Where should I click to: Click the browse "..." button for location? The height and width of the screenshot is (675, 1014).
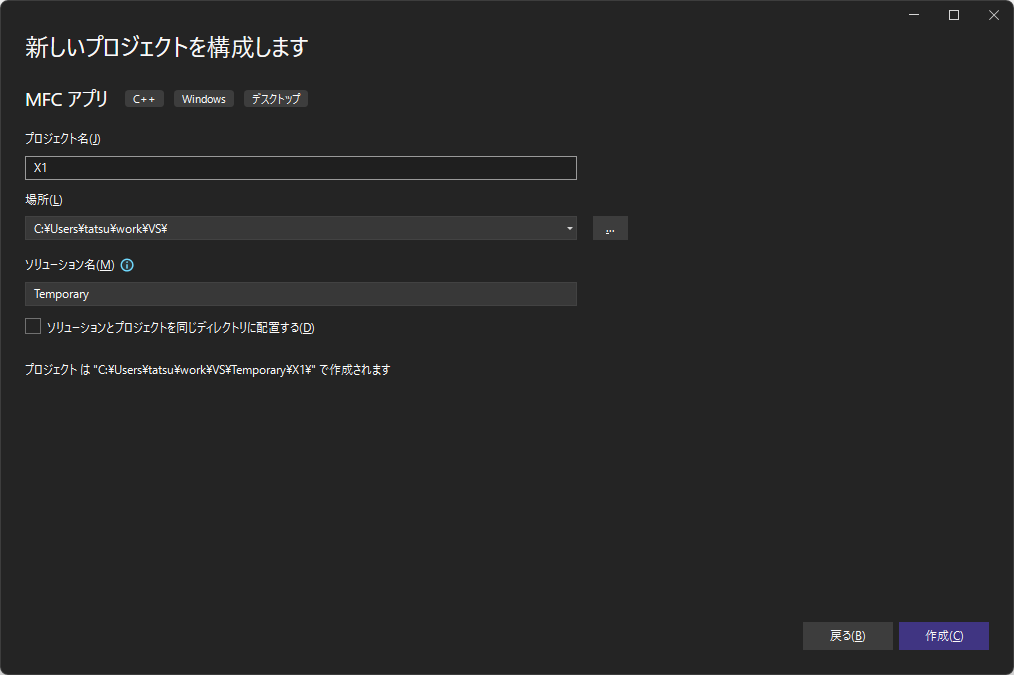(x=610, y=228)
